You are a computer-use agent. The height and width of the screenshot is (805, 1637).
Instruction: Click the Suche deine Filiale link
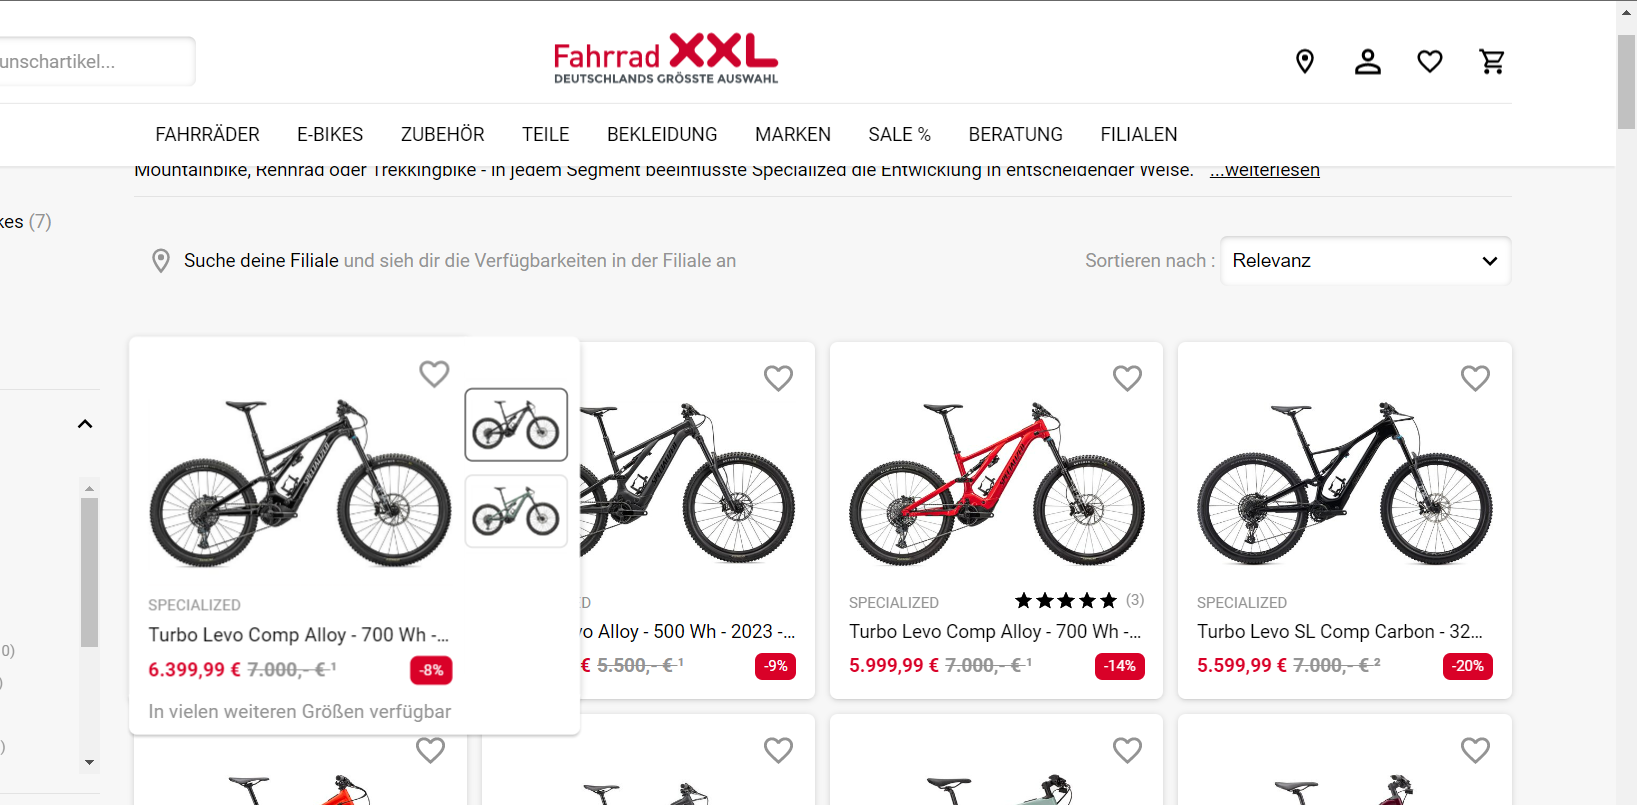[261, 261]
